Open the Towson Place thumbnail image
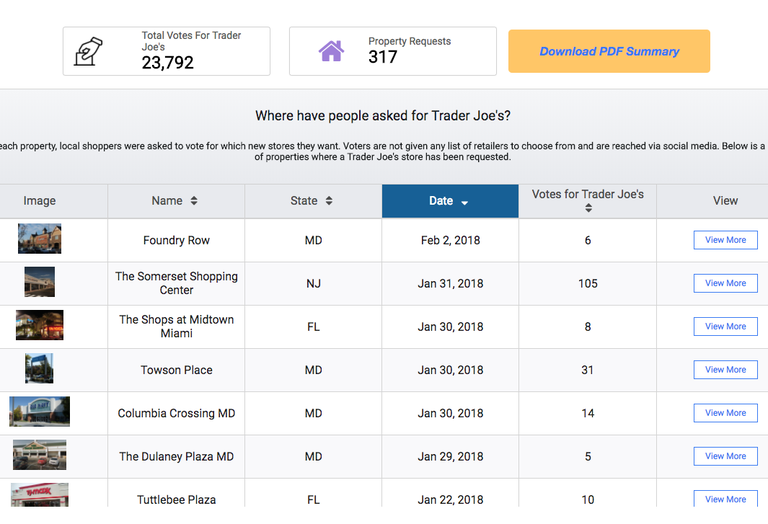This screenshot has height=524, width=768. pyautogui.click(x=39, y=368)
